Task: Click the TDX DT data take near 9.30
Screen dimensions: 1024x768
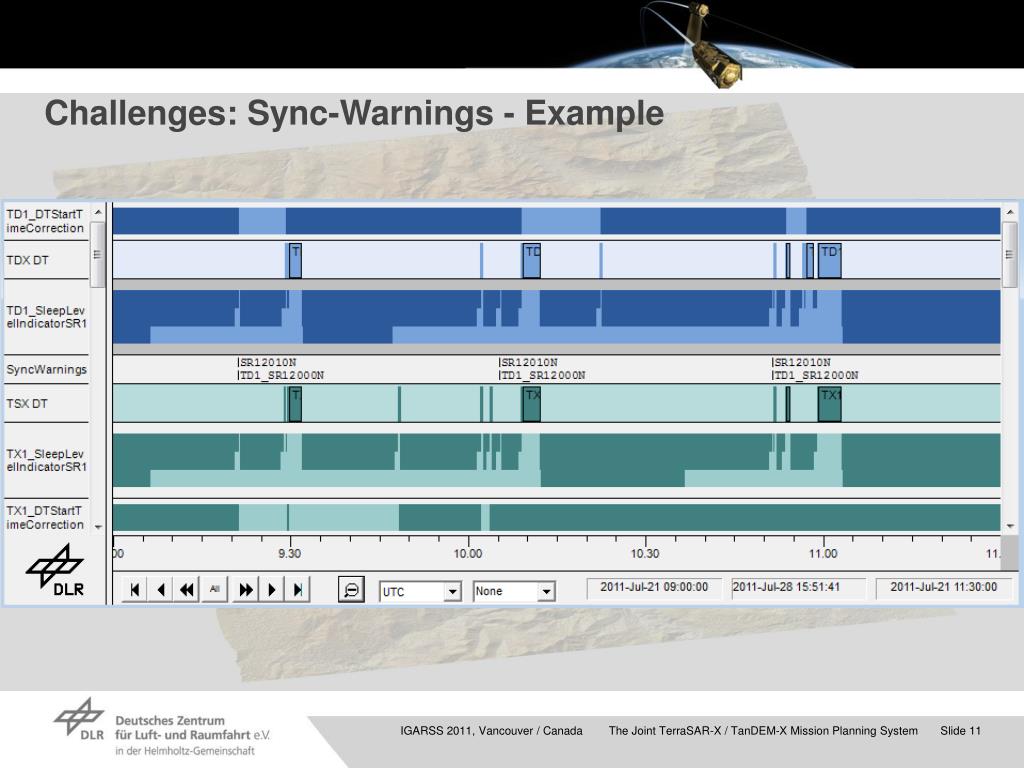Action: 295,260
